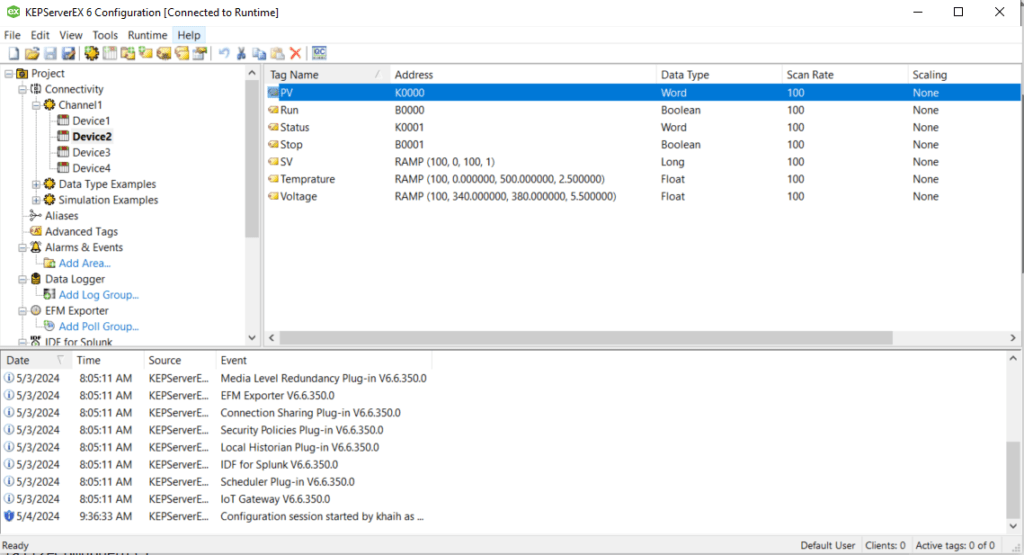Screen dimensions: 1024x555
Task: Click the event log scroll-up arrow
Action: (1013, 358)
